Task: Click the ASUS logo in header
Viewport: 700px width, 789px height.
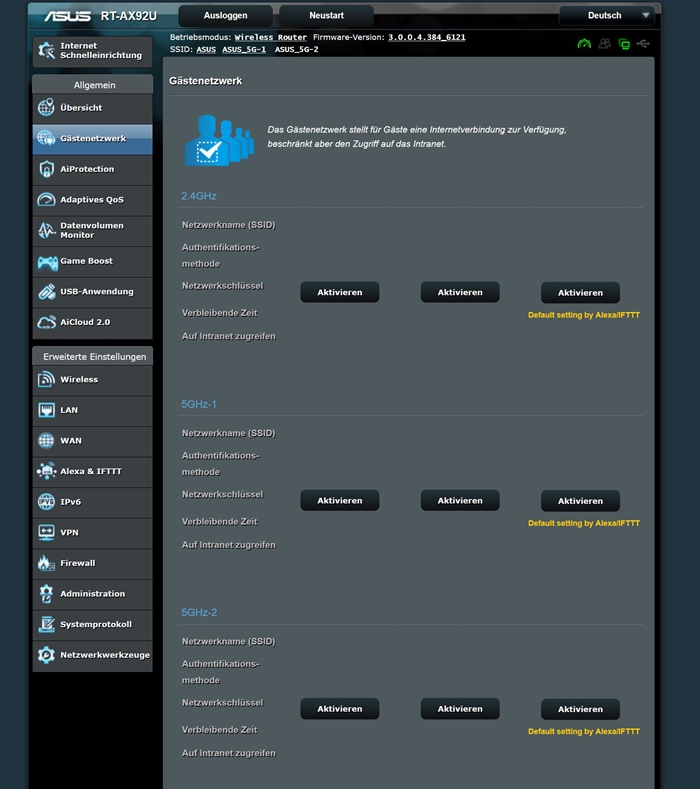Action: [x=67, y=16]
